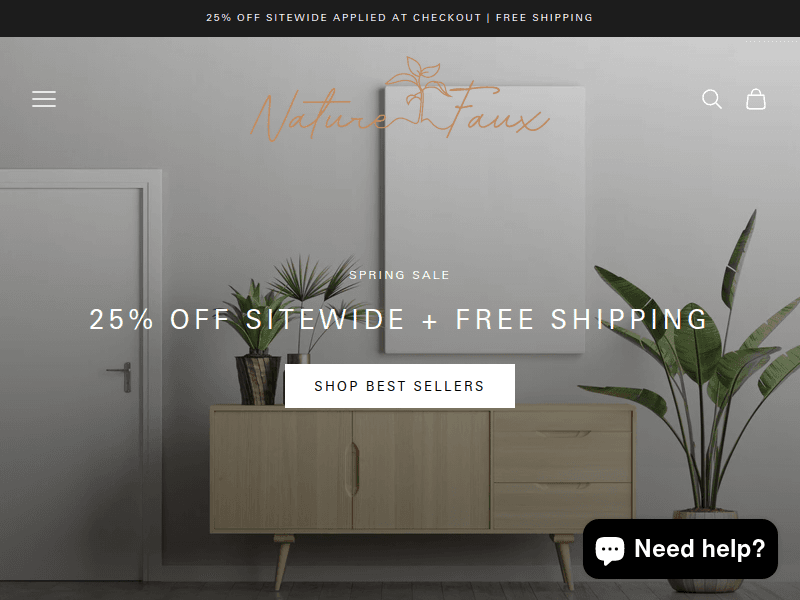800x600 pixels.
Task: Go home via Nature Faux logo
Action: click(x=400, y=99)
